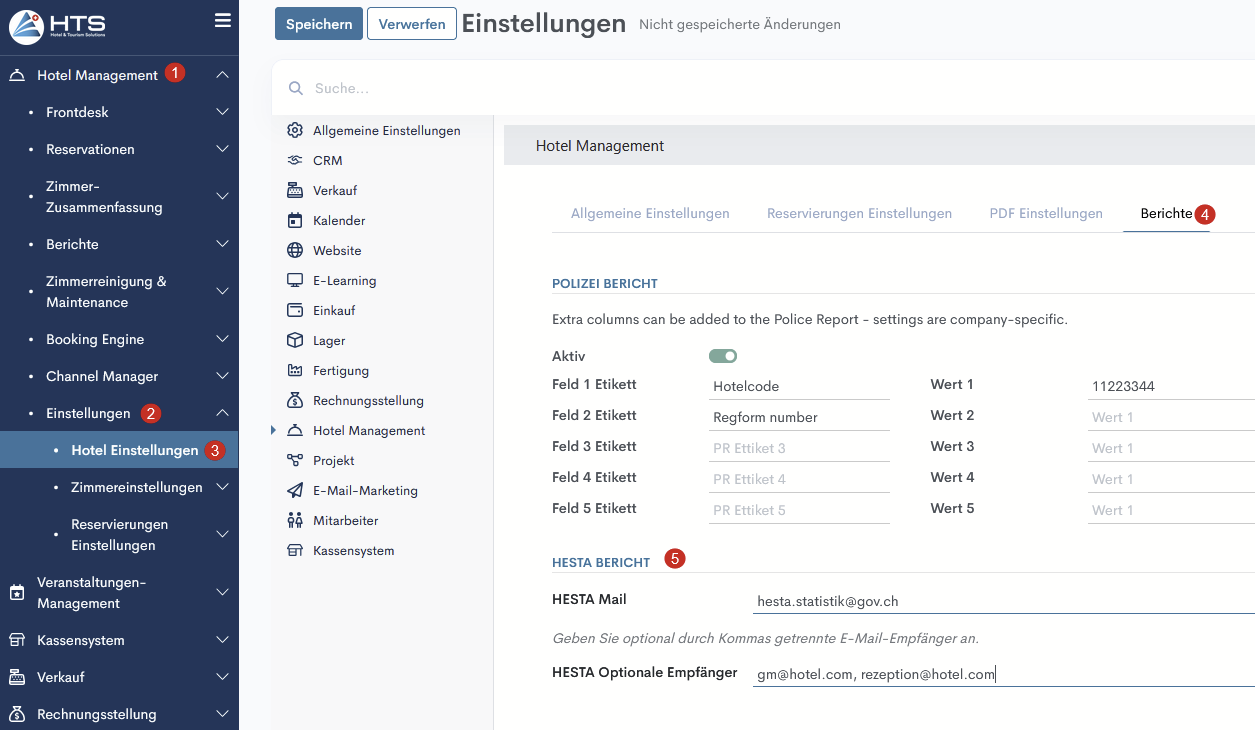Click the Suche search field

[700, 88]
